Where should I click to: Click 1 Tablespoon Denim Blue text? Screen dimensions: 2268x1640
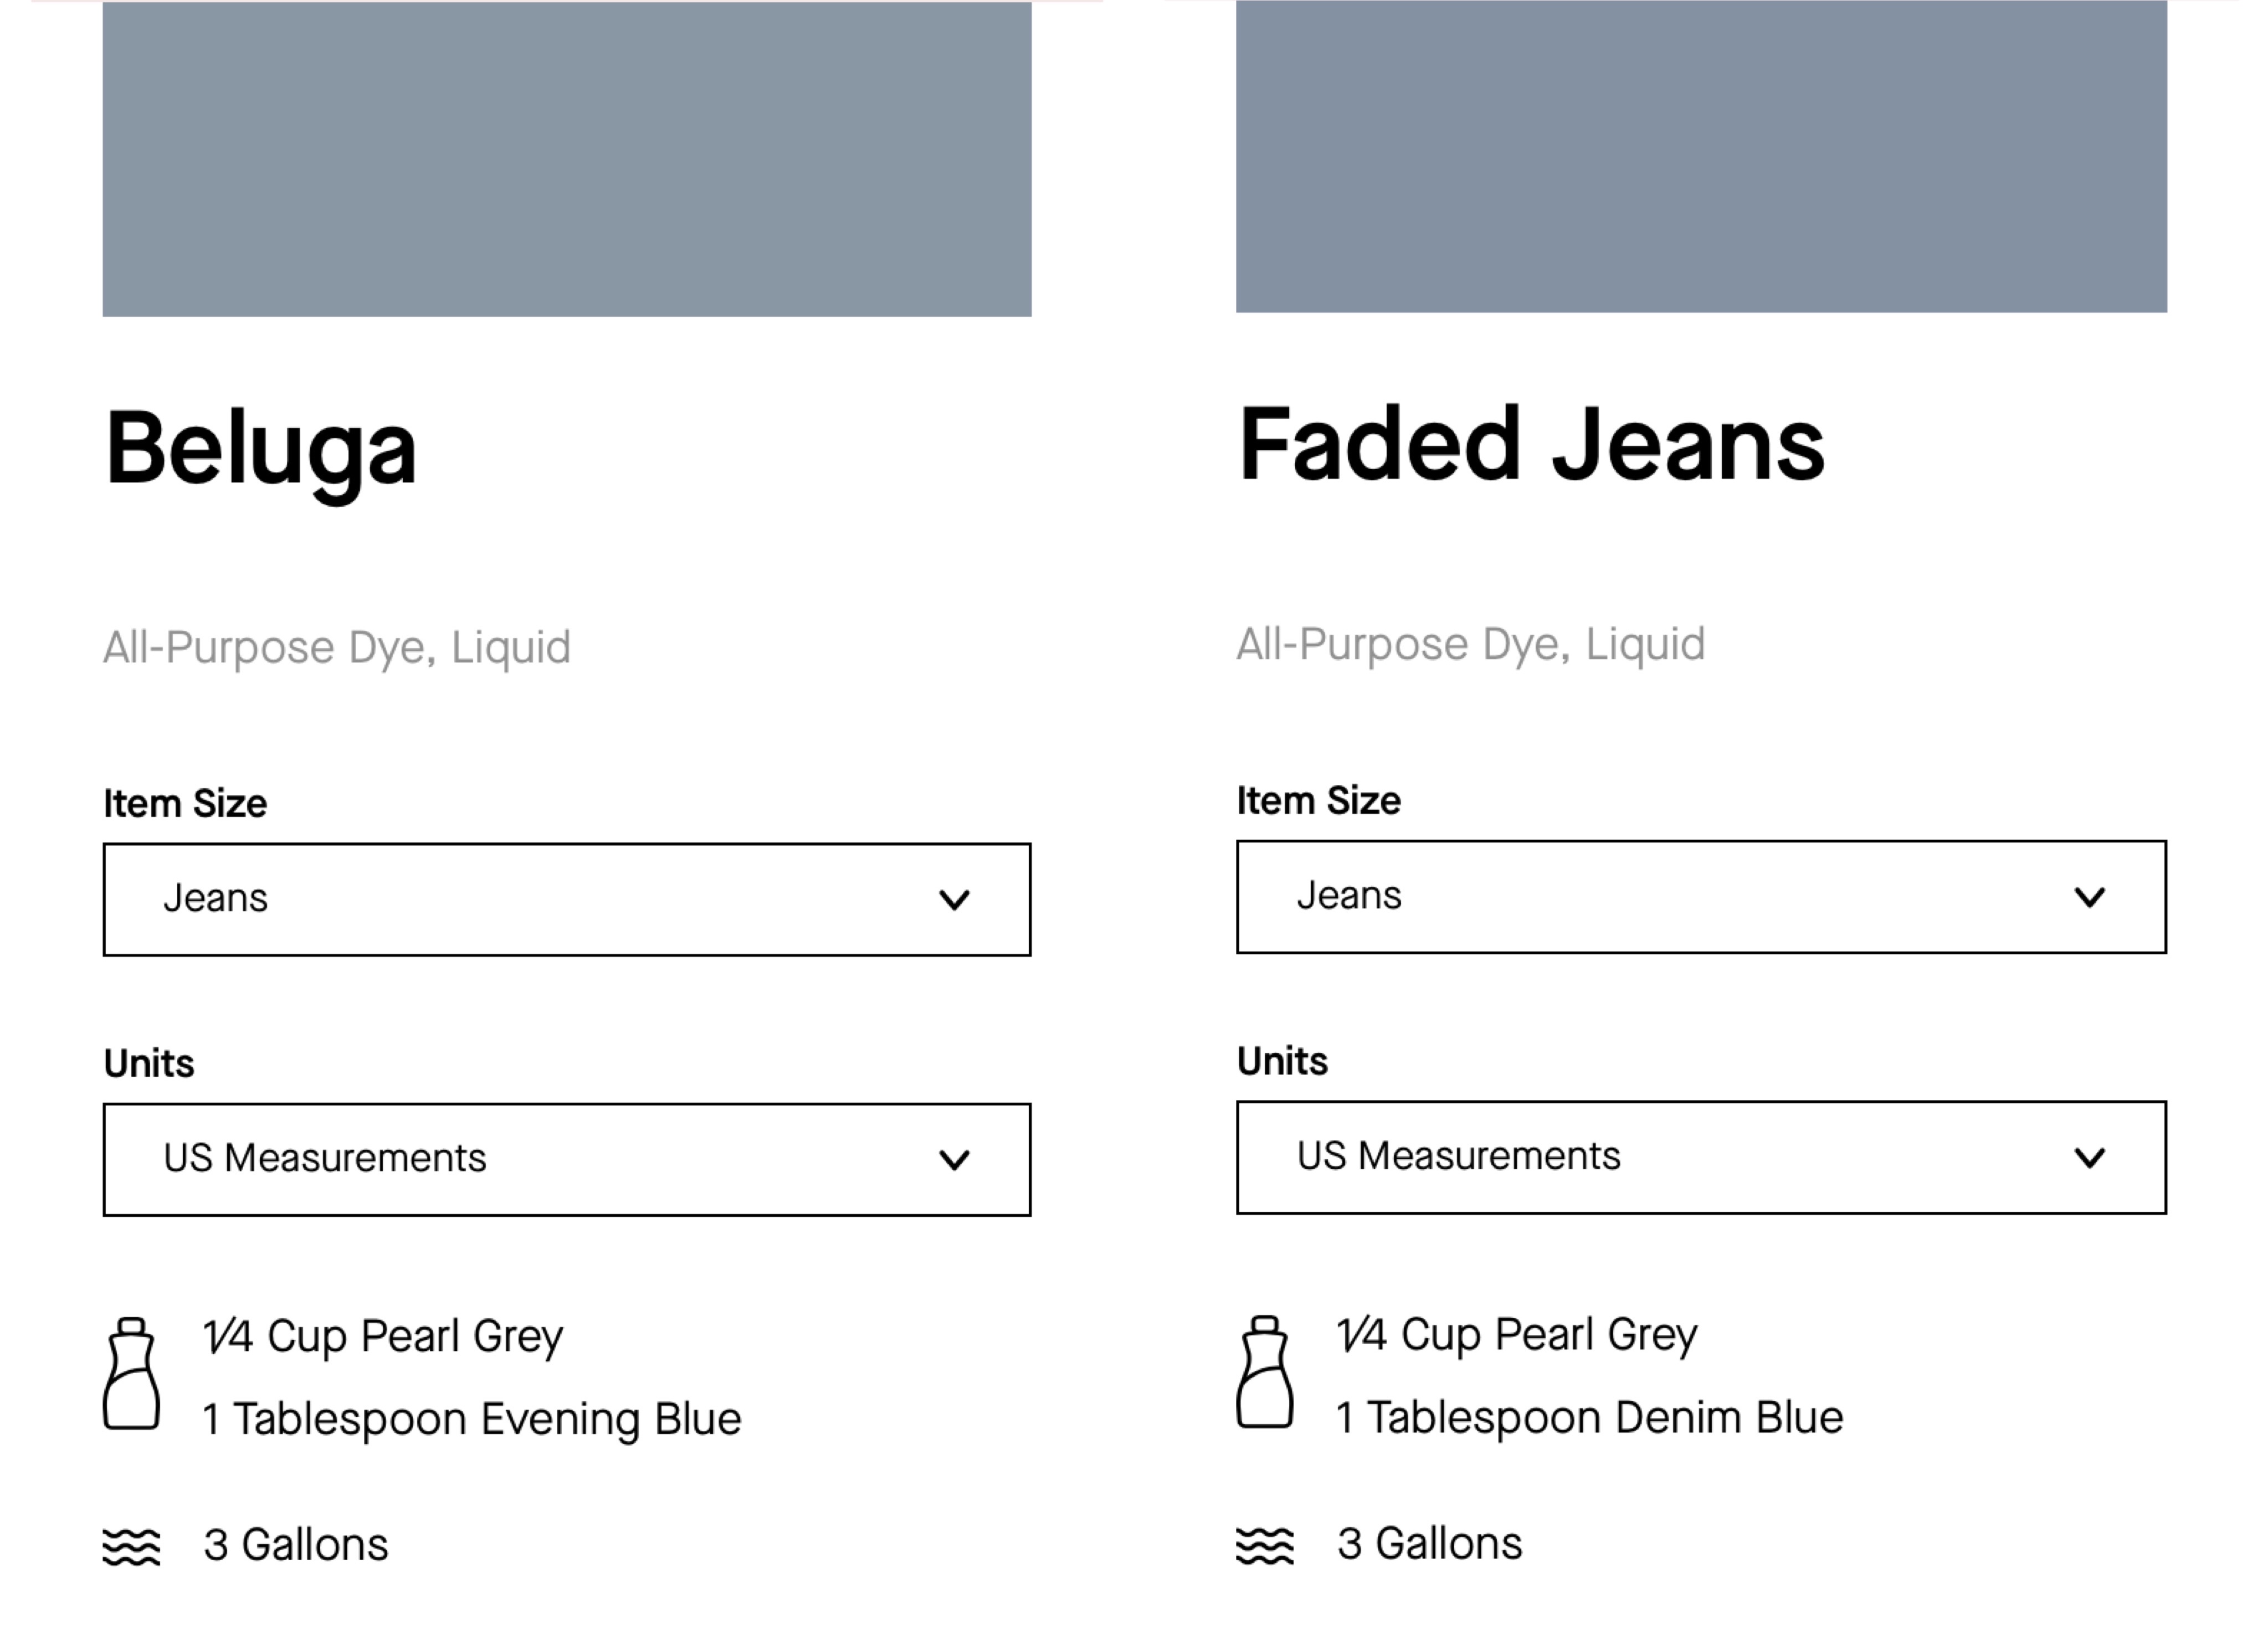[1590, 1417]
